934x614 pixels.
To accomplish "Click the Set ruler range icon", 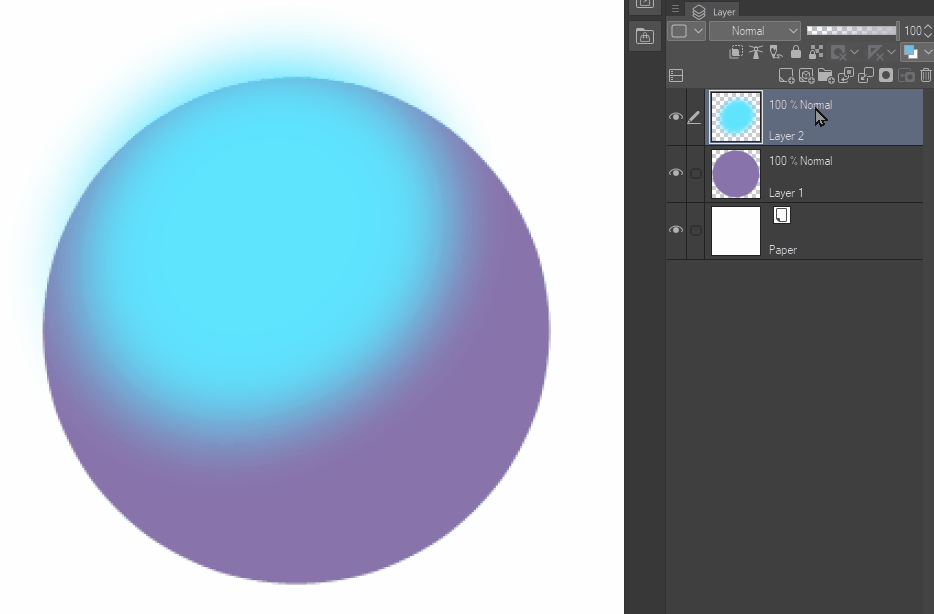I will click(x=876, y=52).
